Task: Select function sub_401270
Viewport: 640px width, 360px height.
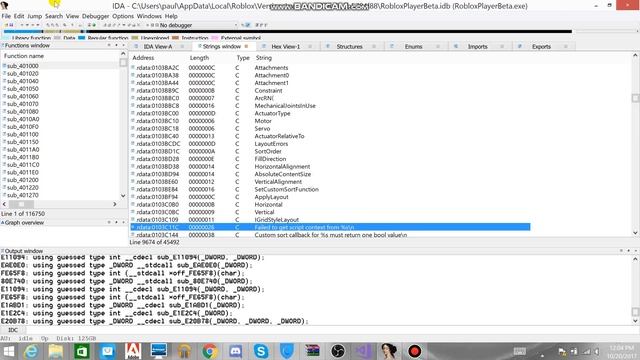Action: (x=23, y=195)
